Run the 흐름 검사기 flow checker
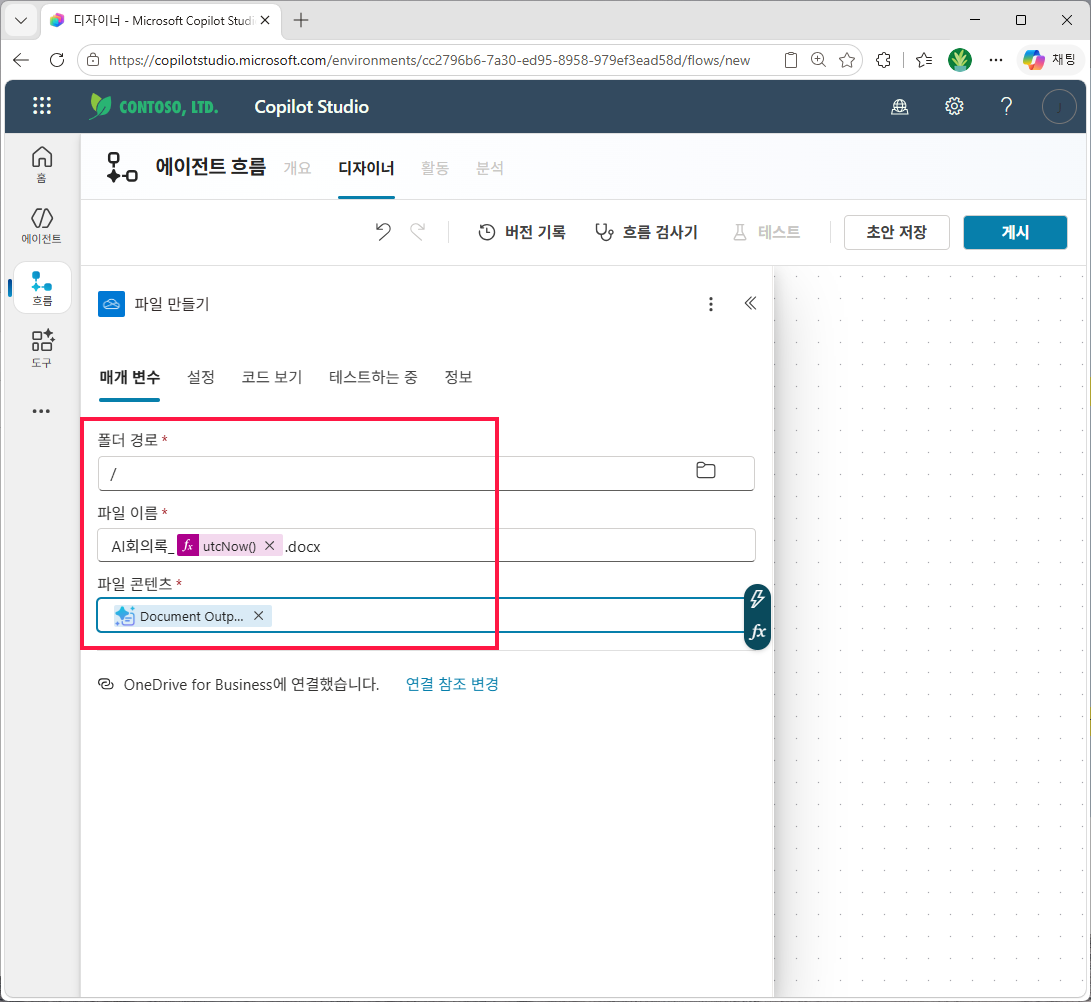 (x=646, y=232)
